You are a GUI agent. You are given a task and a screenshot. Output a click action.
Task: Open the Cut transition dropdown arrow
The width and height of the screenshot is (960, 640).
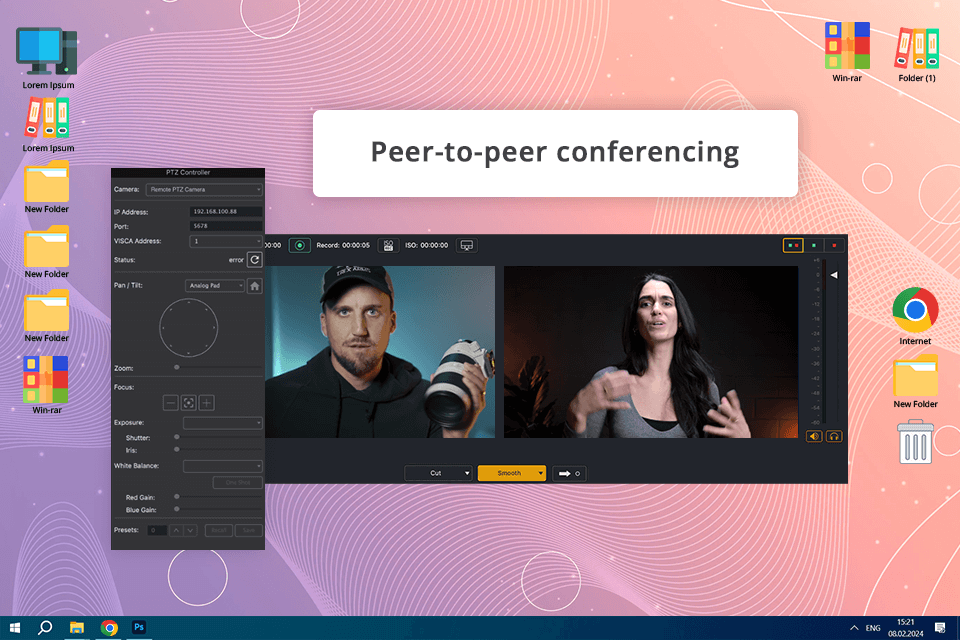467,473
